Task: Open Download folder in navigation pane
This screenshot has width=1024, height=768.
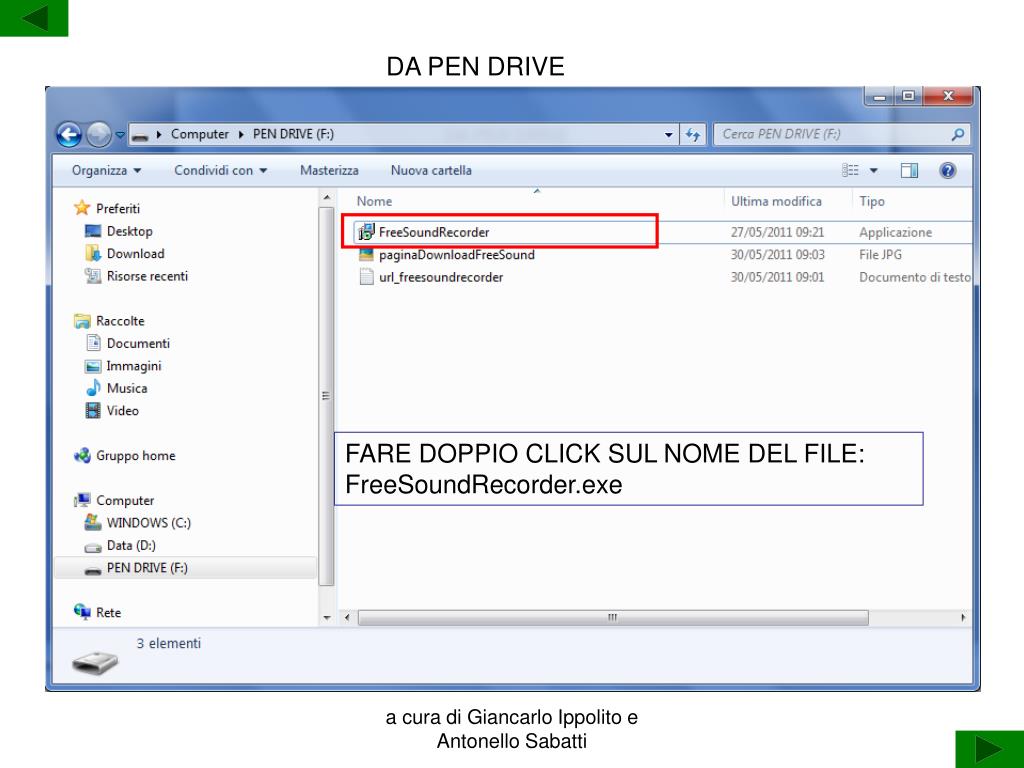Action: click(135, 253)
